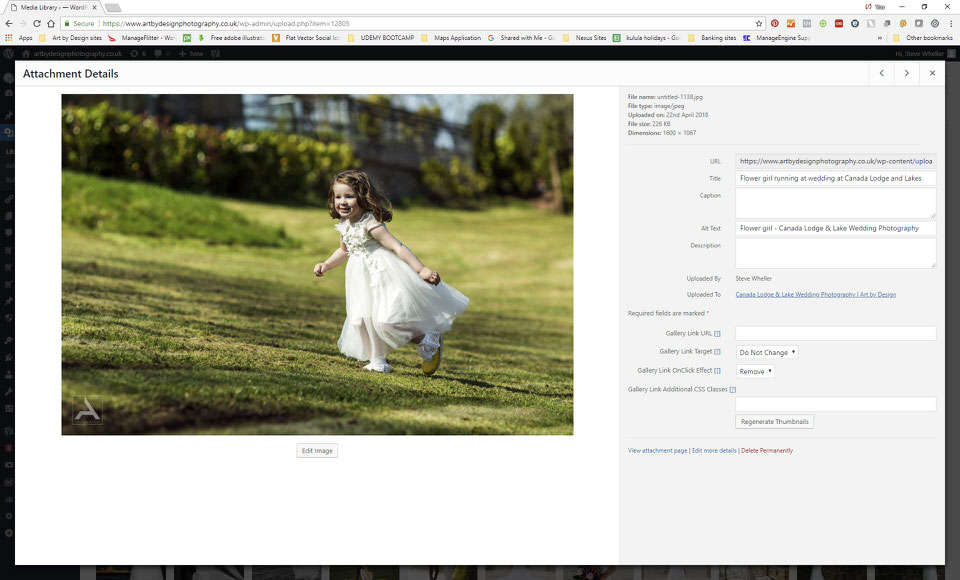Click the flower girl photo preview
This screenshot has width=960, height=580.
[317, 265]
